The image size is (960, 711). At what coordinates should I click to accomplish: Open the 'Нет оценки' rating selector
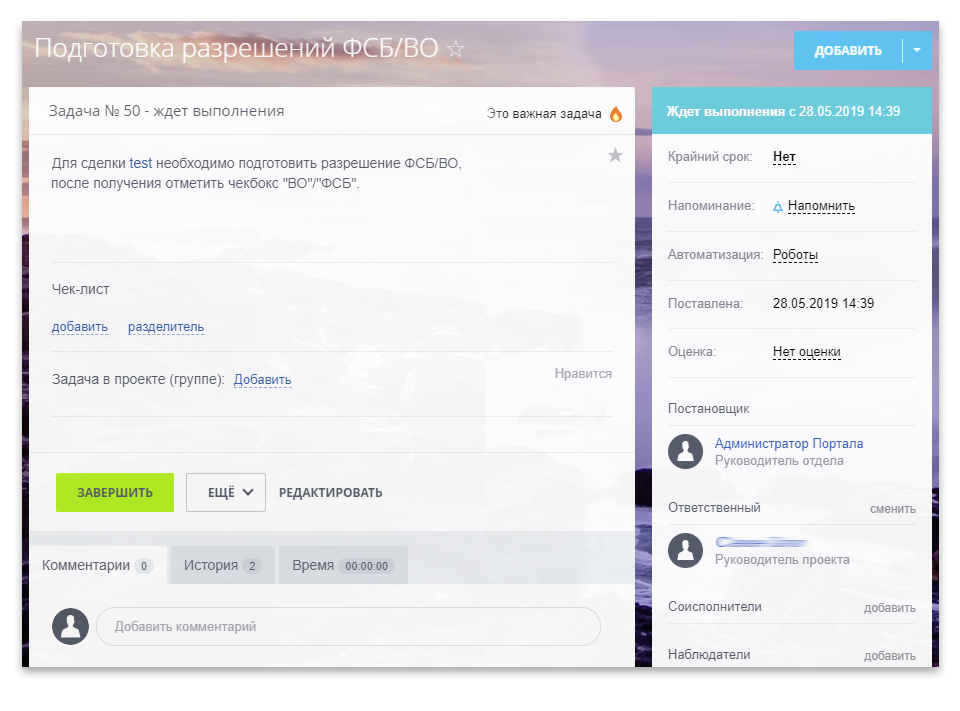coord(806,352)
